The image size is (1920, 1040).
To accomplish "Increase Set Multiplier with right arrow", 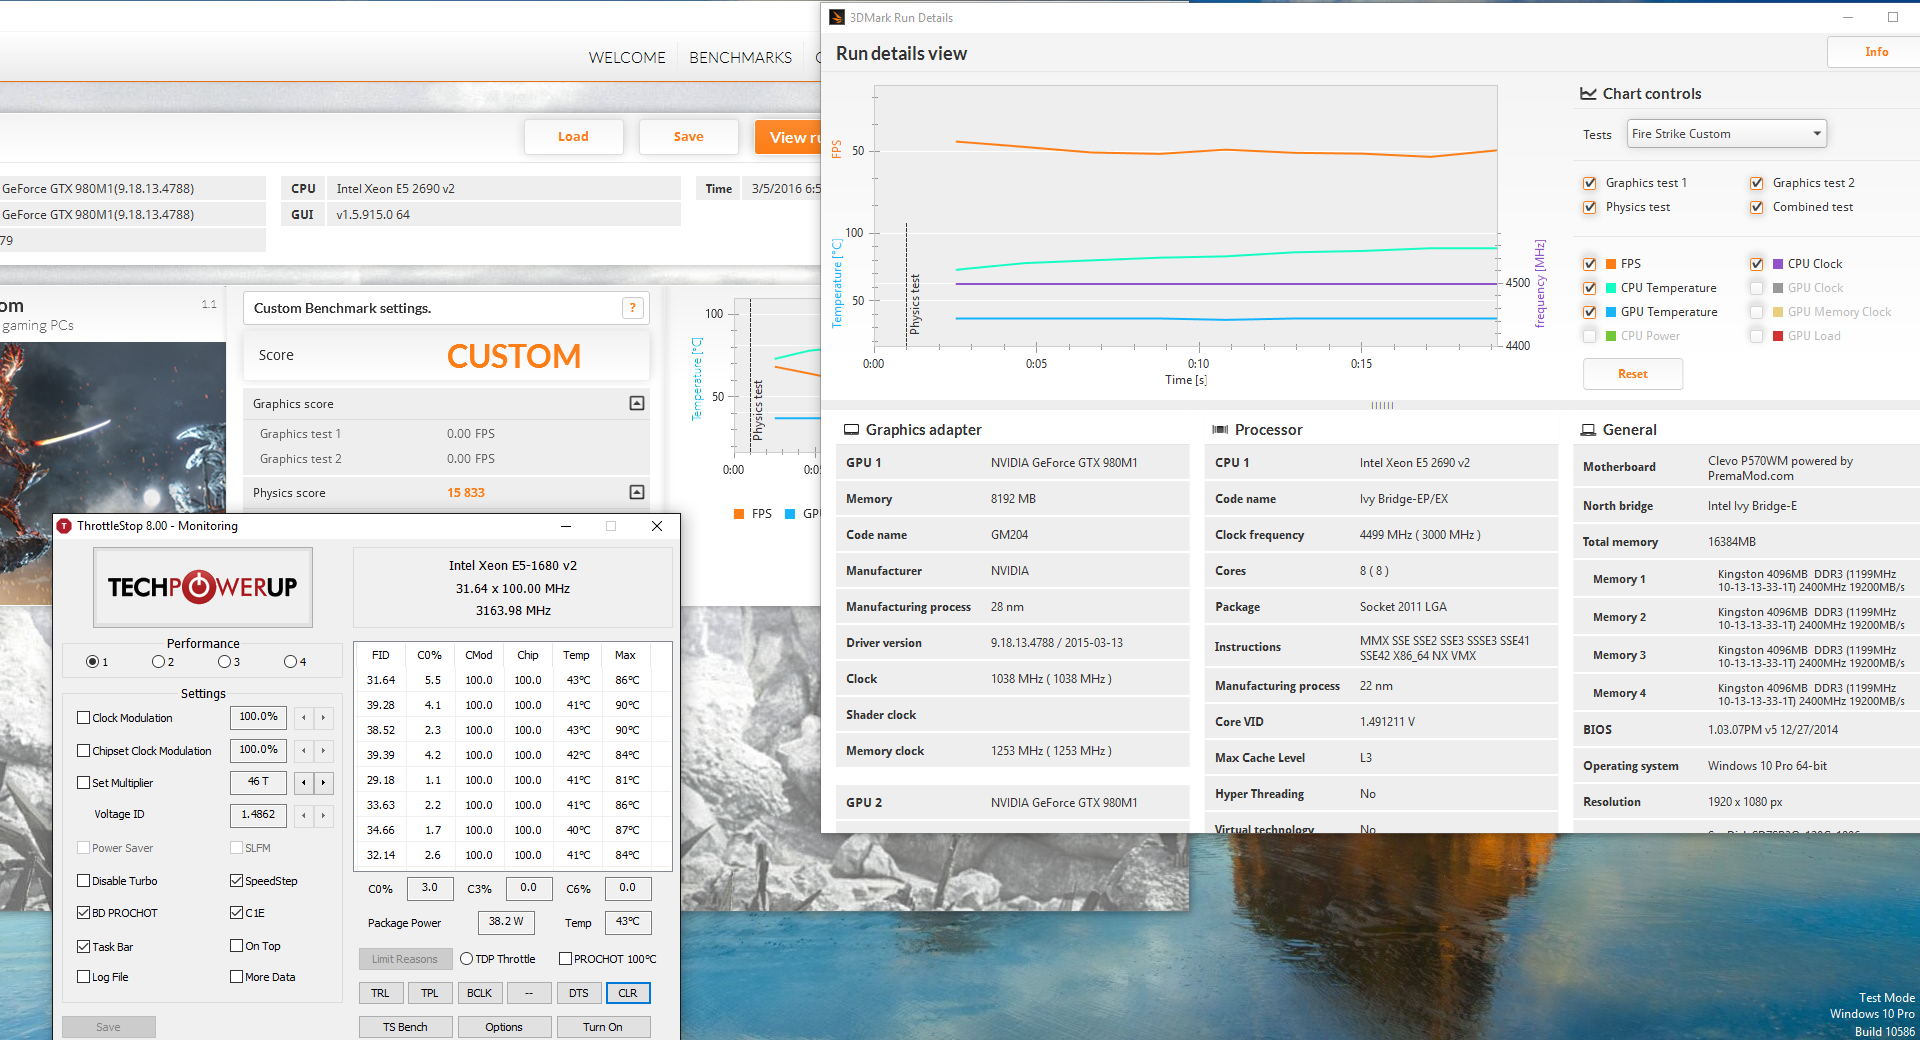I will (323, 782).
